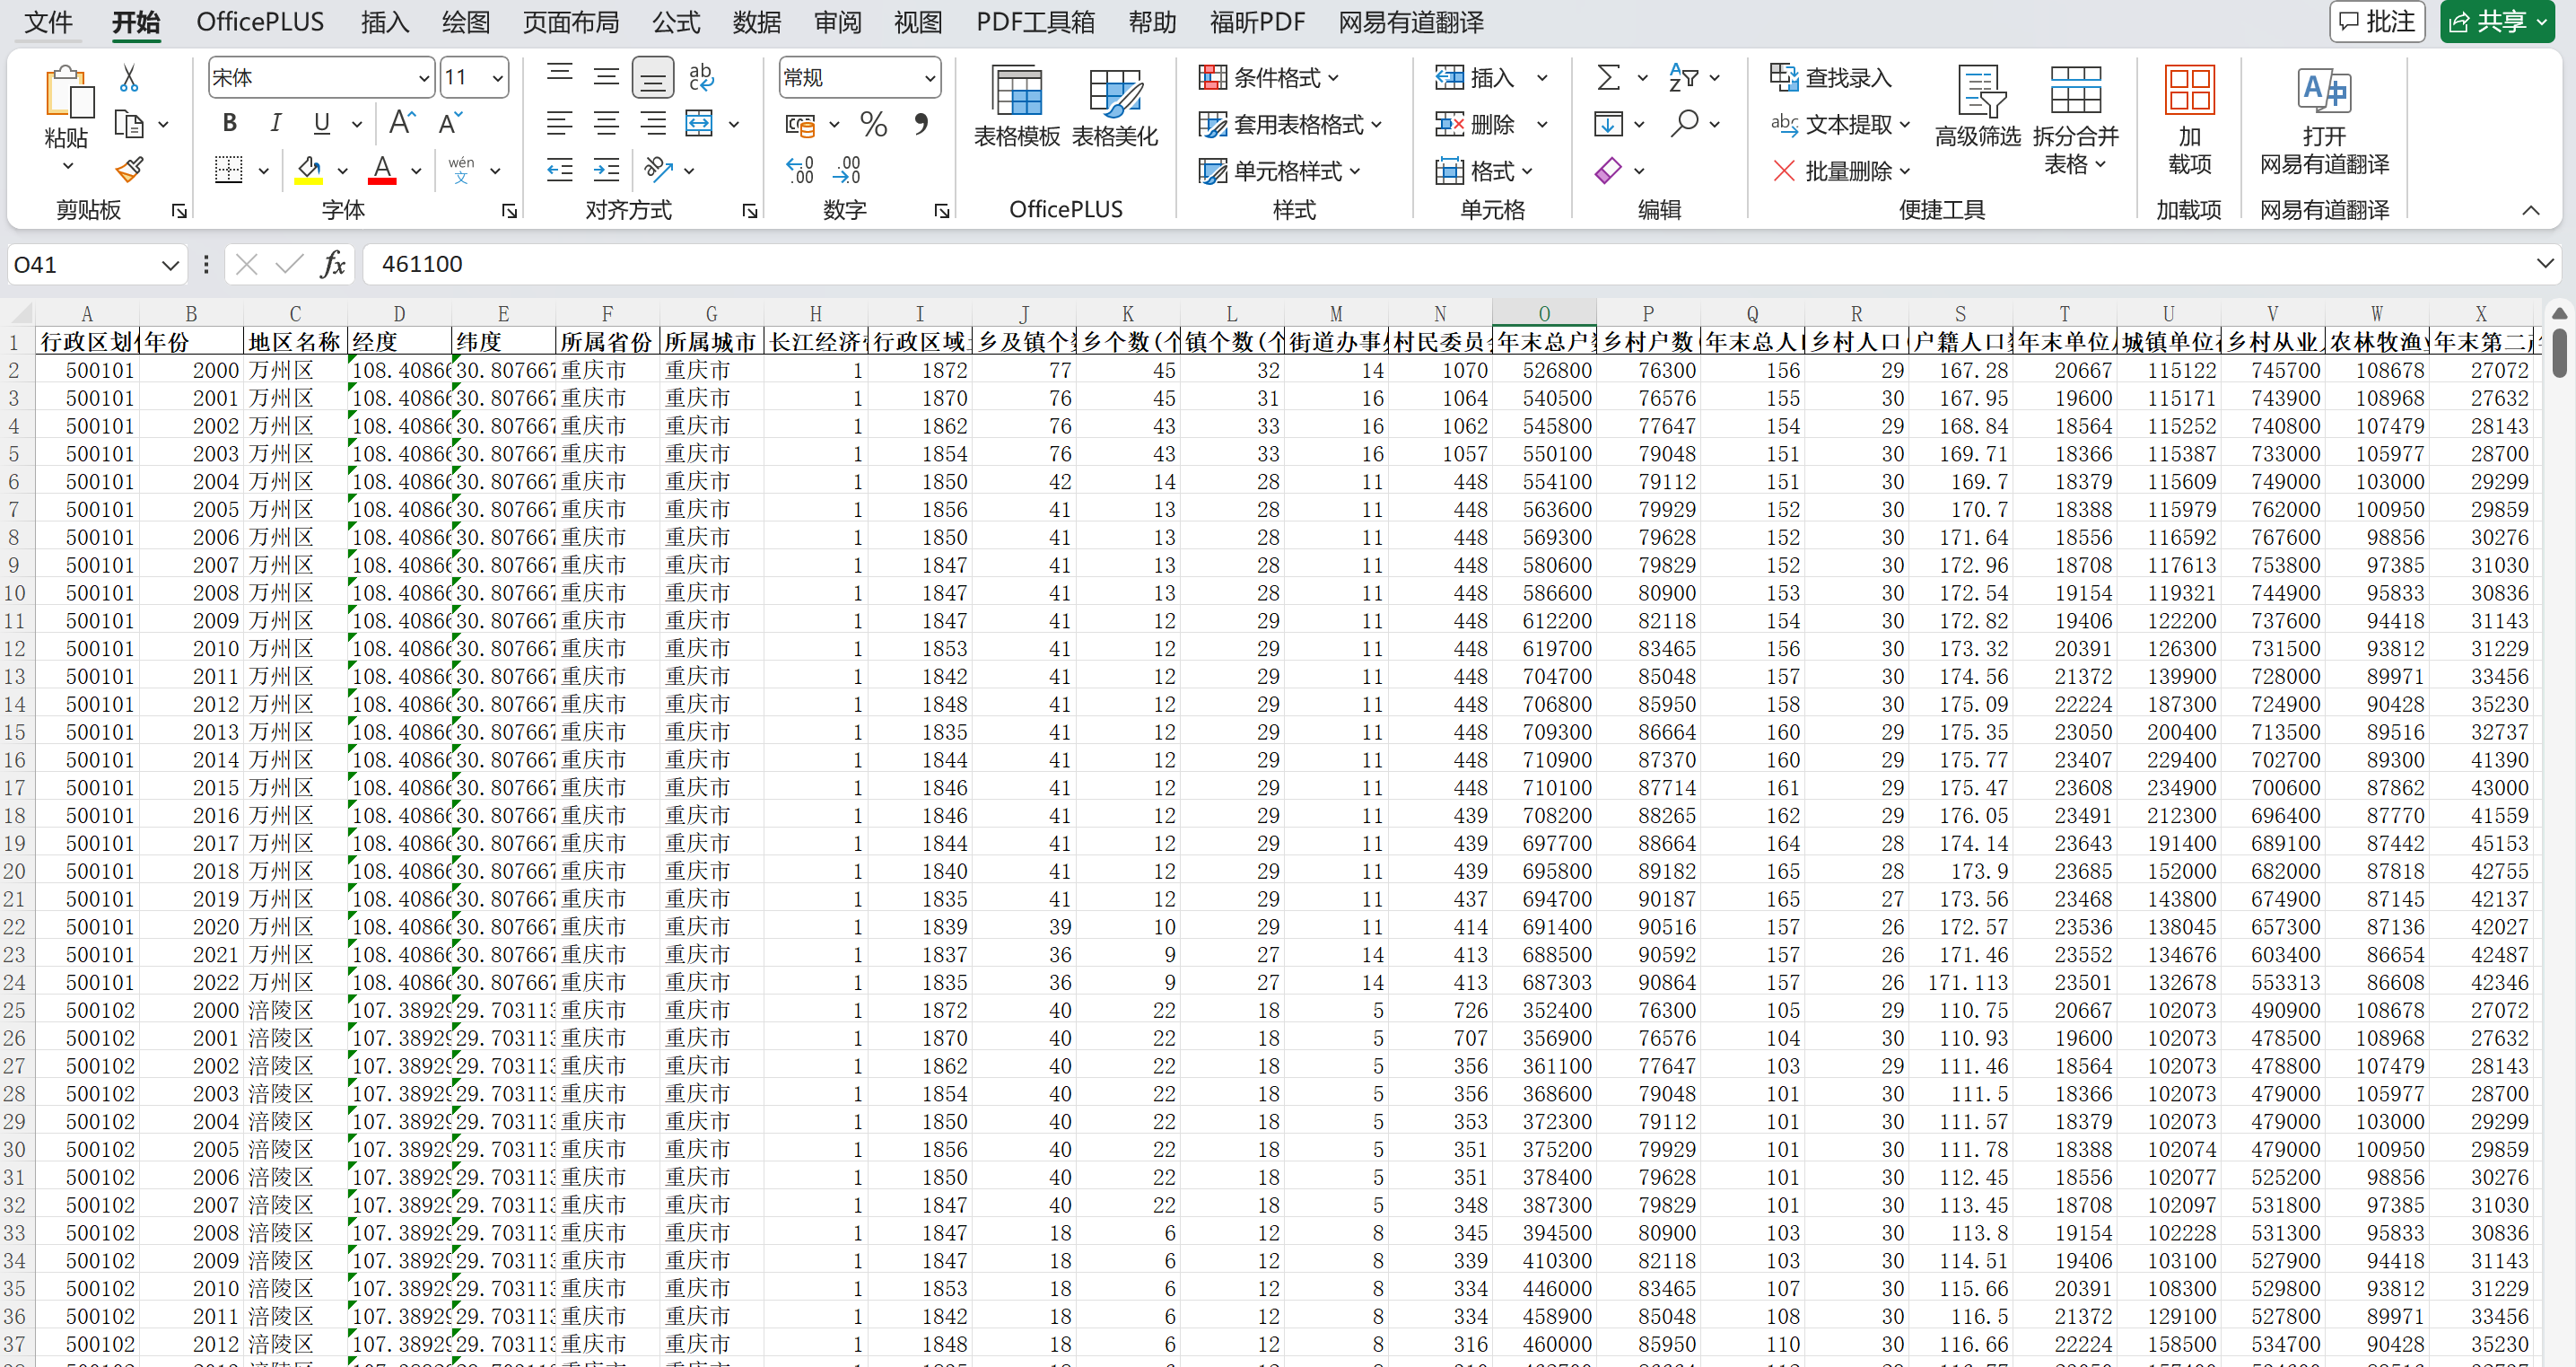The width and height of the screenshot is (2576, 1367).
Task: Toggle wrap text button
Action: pyautogui.click(x=701, y=78)
